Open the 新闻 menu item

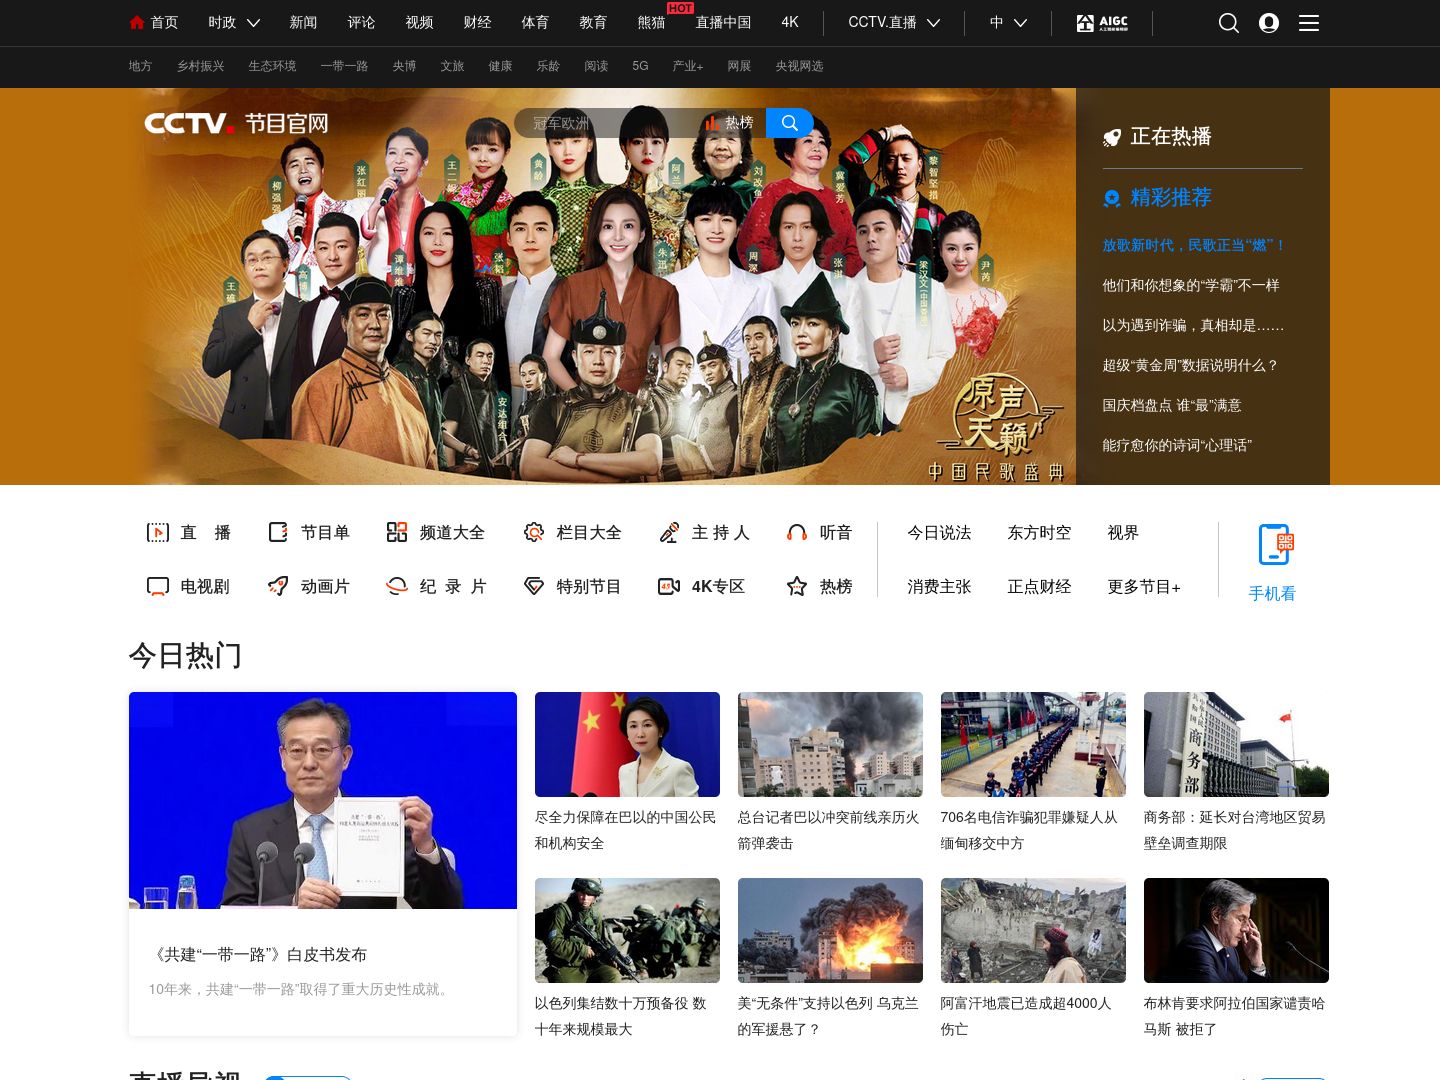point(303,22)
